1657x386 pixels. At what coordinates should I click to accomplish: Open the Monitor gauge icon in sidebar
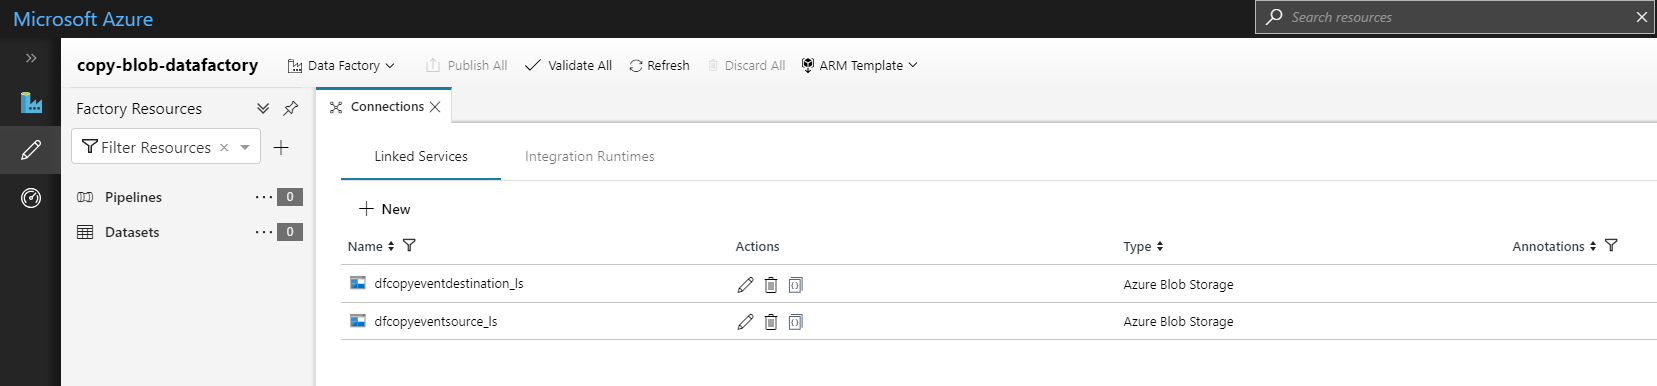(31, 198)
